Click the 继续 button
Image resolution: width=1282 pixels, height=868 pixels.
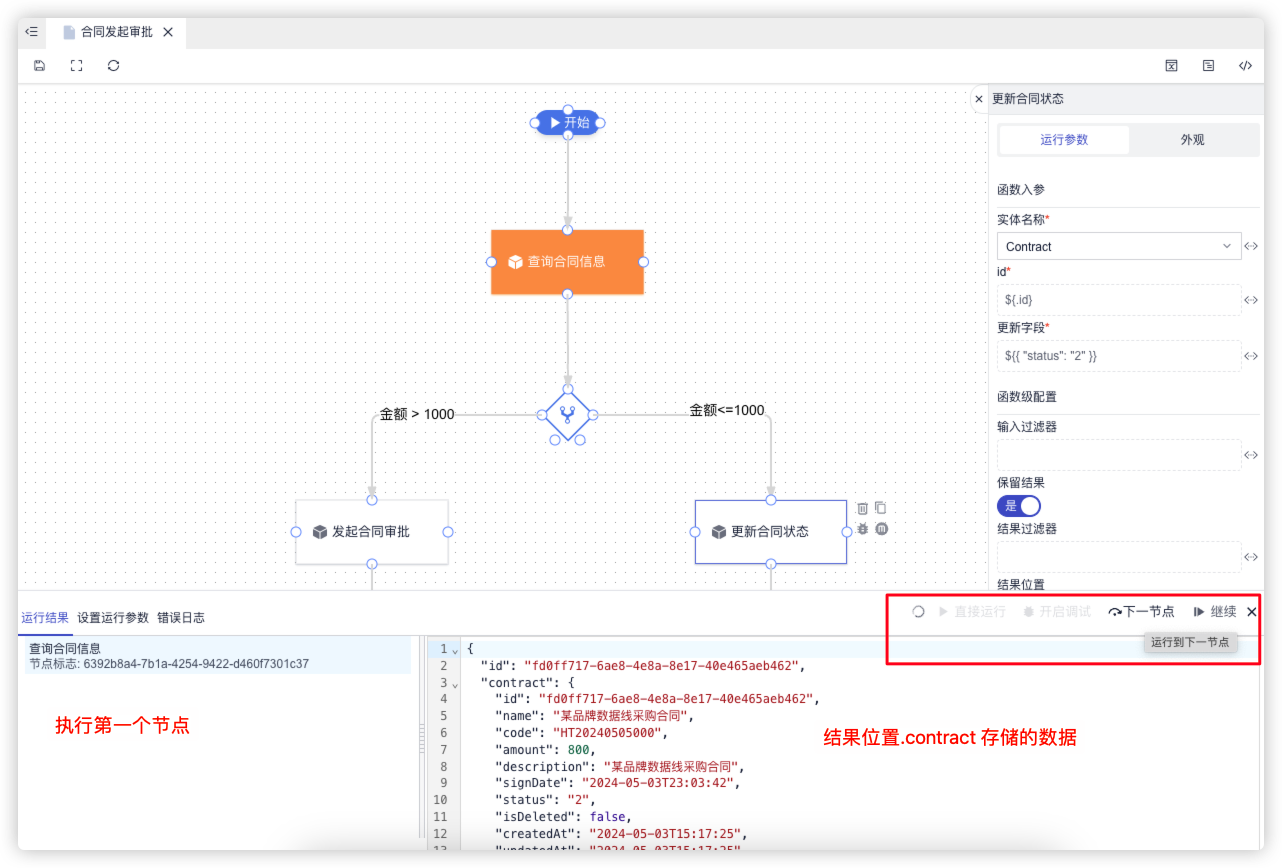1215,612
